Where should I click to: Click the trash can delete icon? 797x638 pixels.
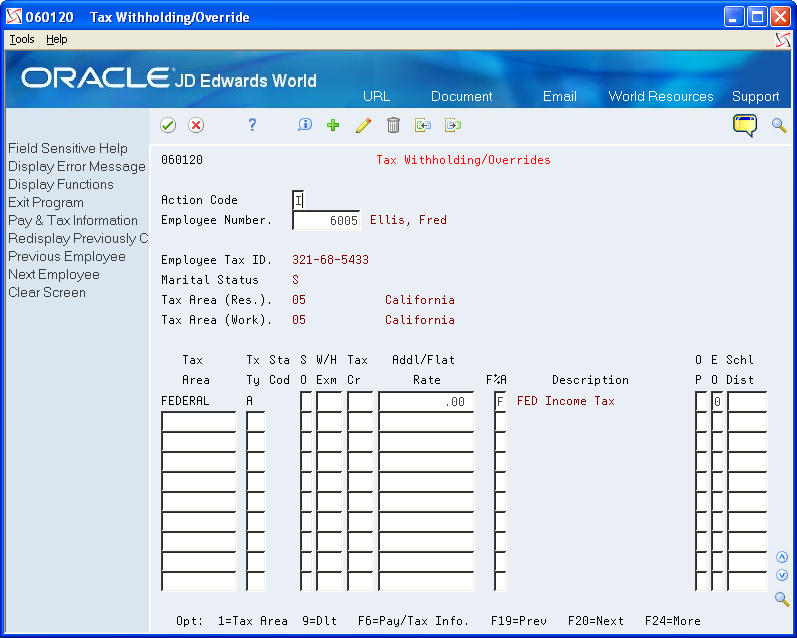pos(393,125)
